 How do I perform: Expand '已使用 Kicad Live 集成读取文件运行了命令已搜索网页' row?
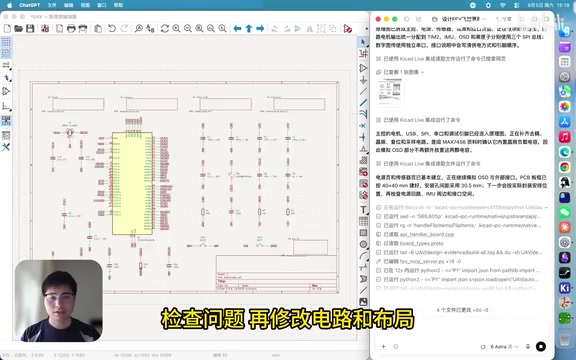(x=441, y=58)
